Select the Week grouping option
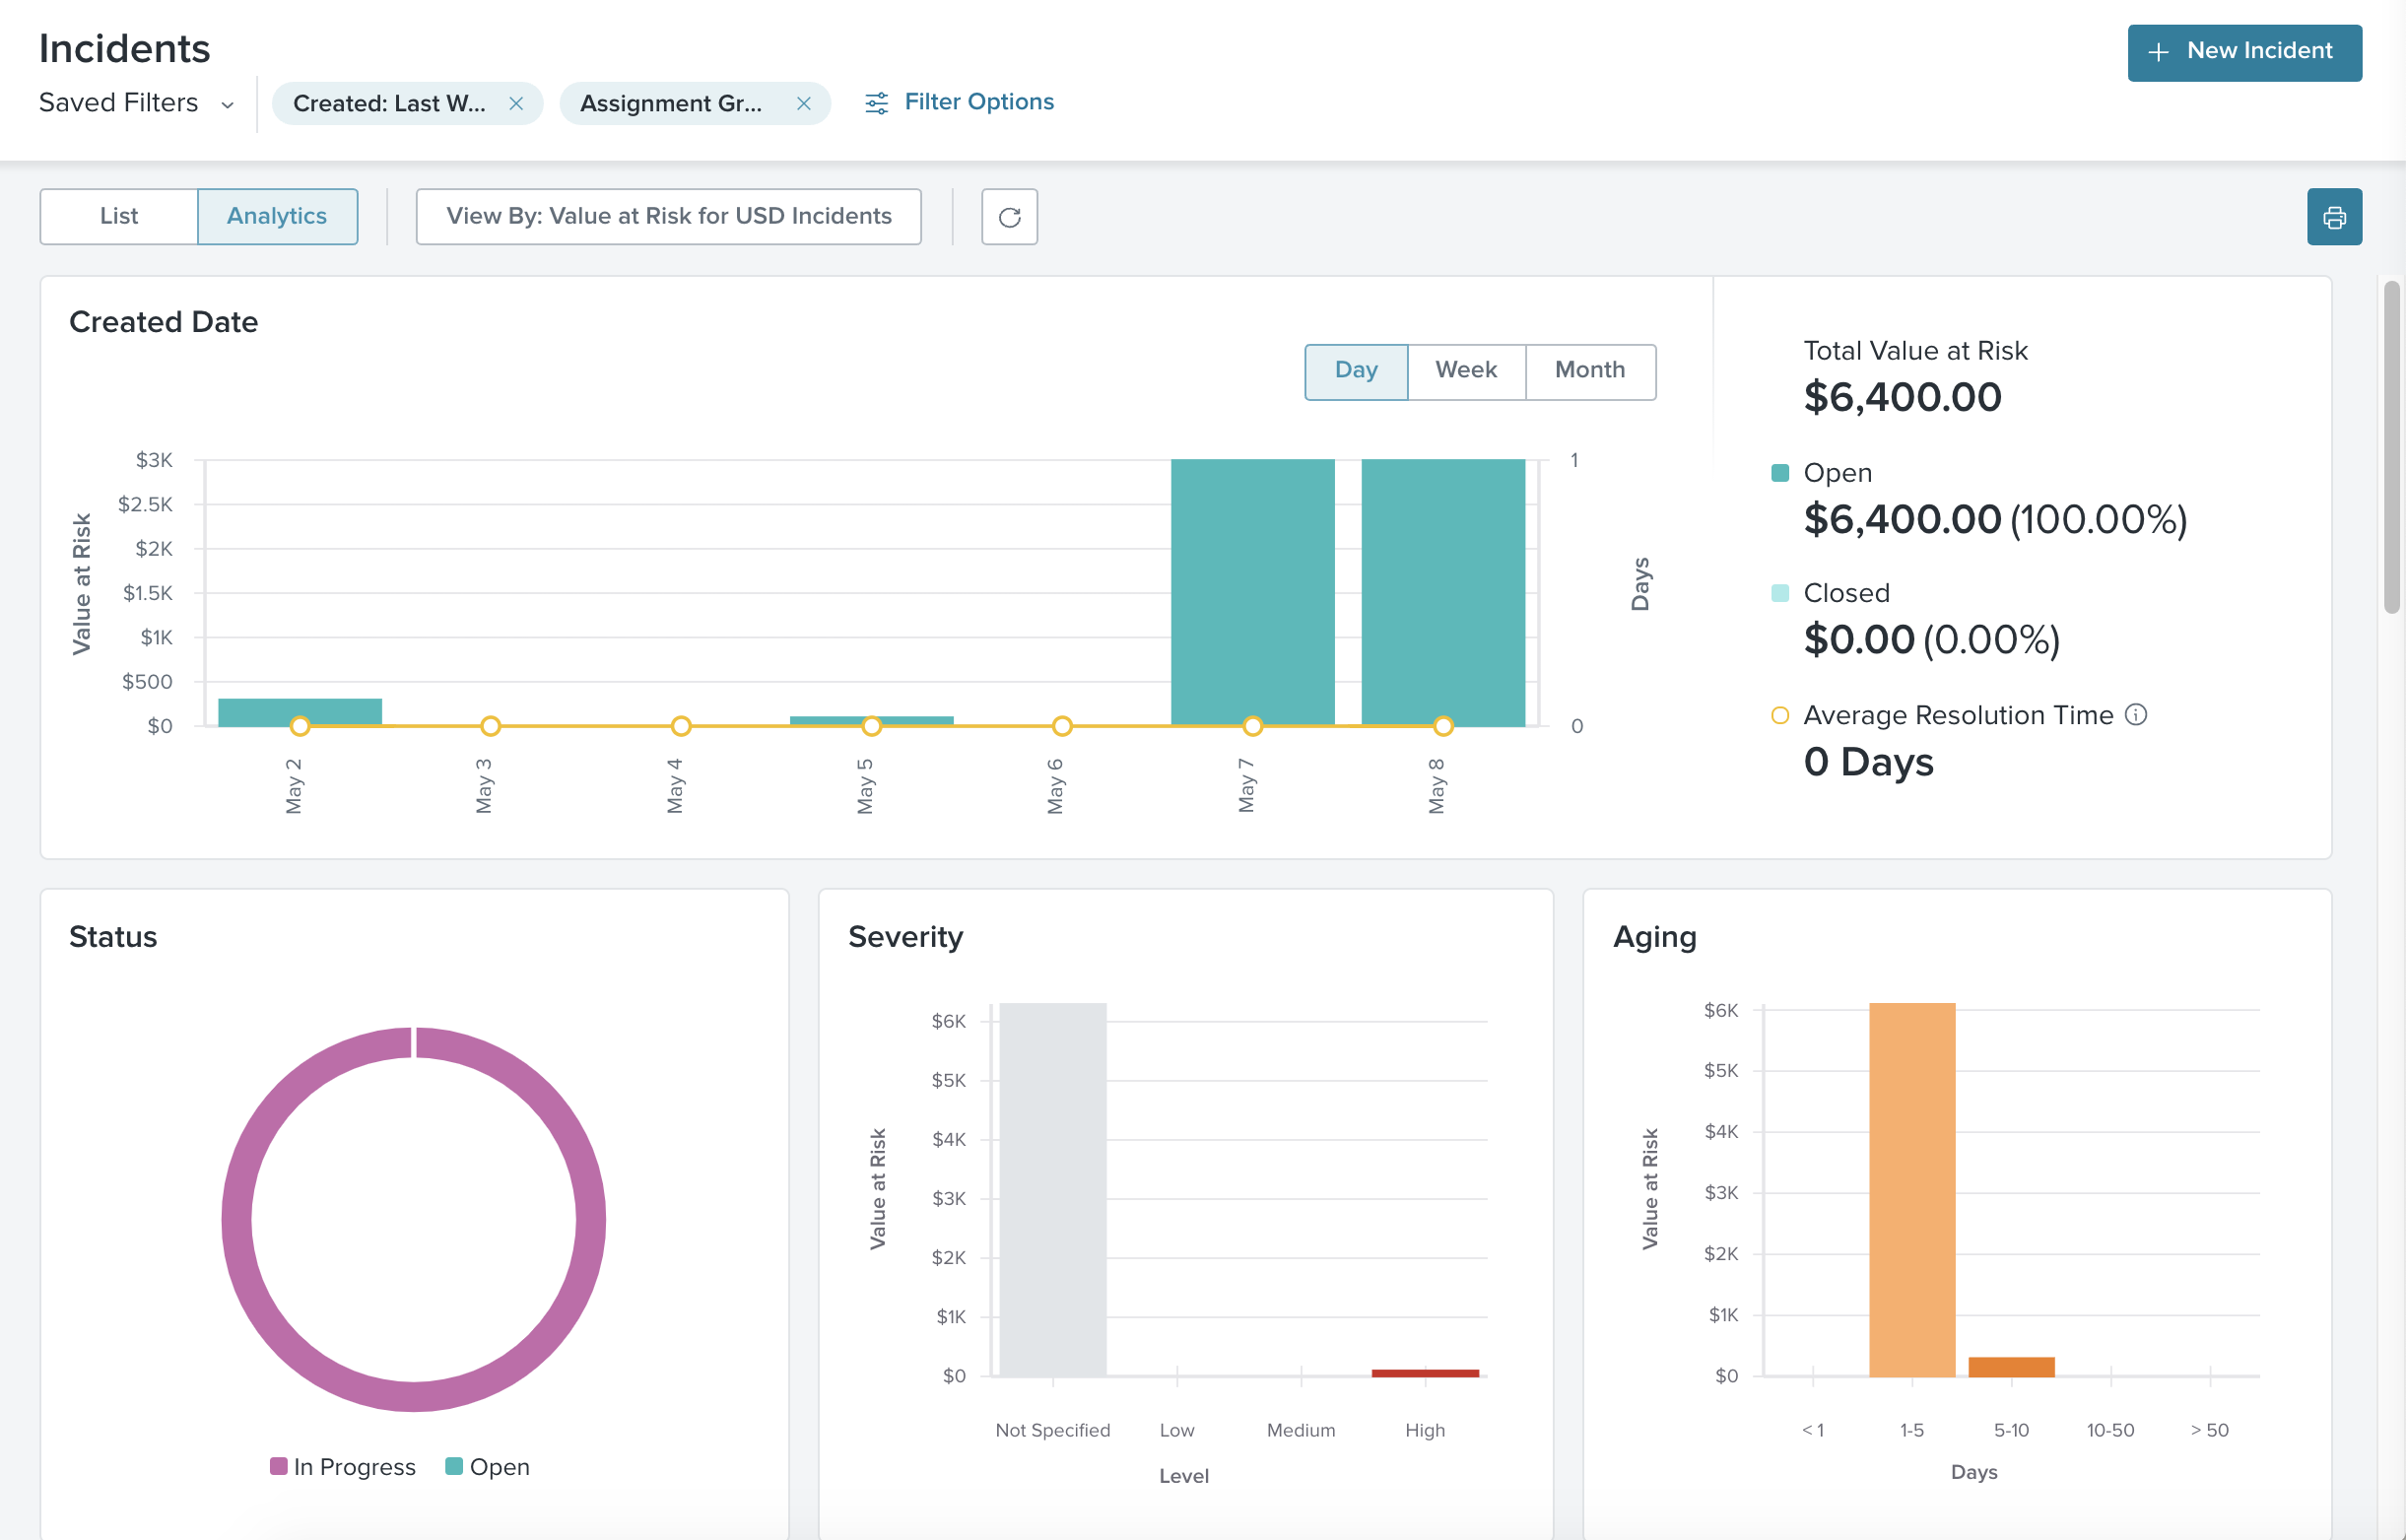Screen dimensions: 2406x1540 (x=1466, y=370)
